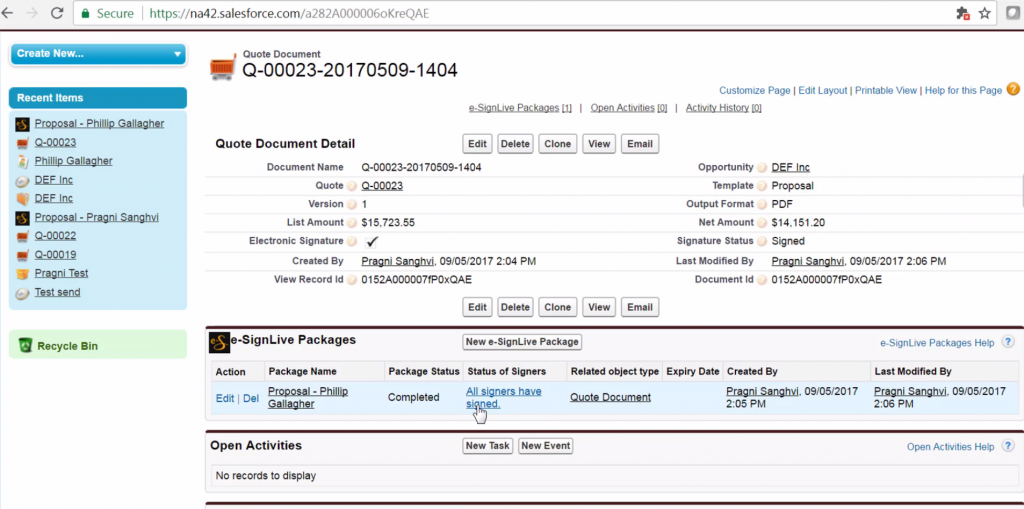
Task: Reload the page with refresh icon
Action: coord(57,13)
